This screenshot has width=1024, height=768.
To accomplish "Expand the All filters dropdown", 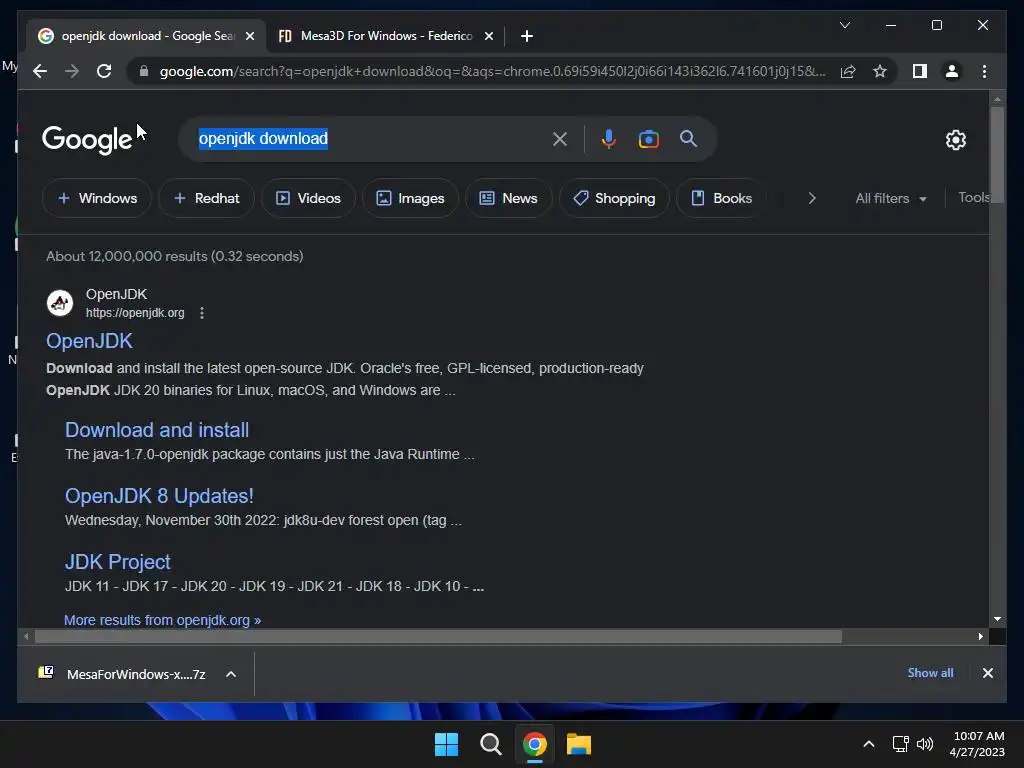I will pyautogui.click(x=891, y=198).
